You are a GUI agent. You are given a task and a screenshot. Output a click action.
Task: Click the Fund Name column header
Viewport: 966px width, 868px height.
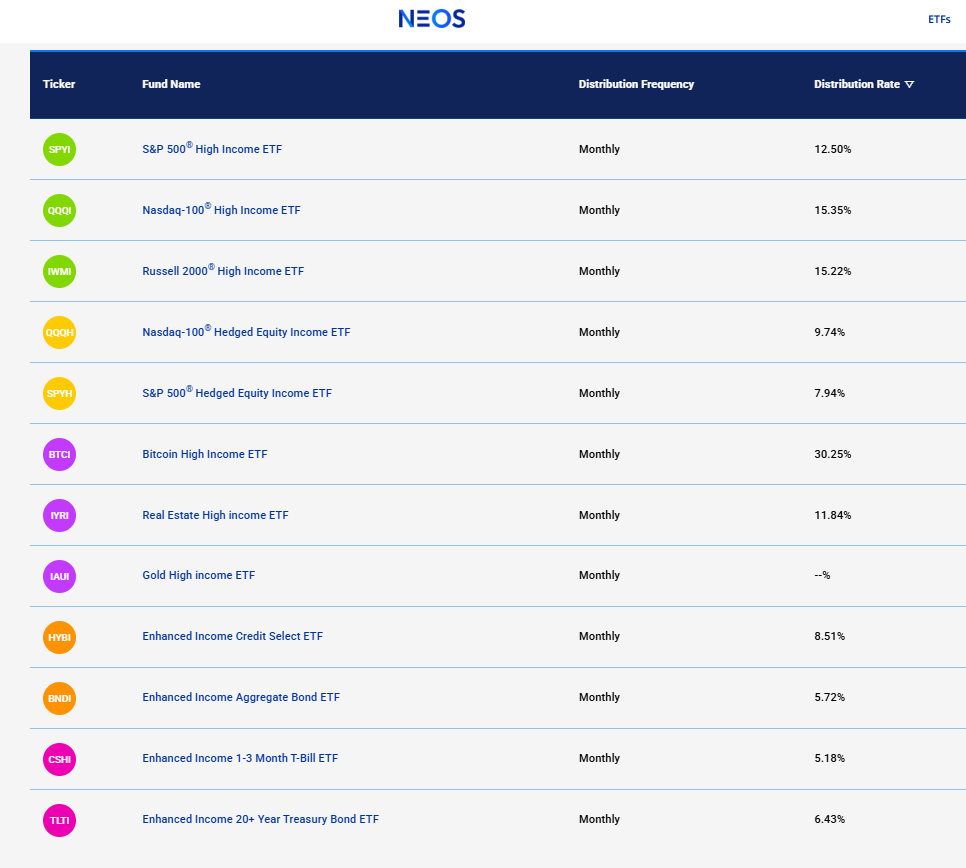pyautogui.click(x=171, y=84)
